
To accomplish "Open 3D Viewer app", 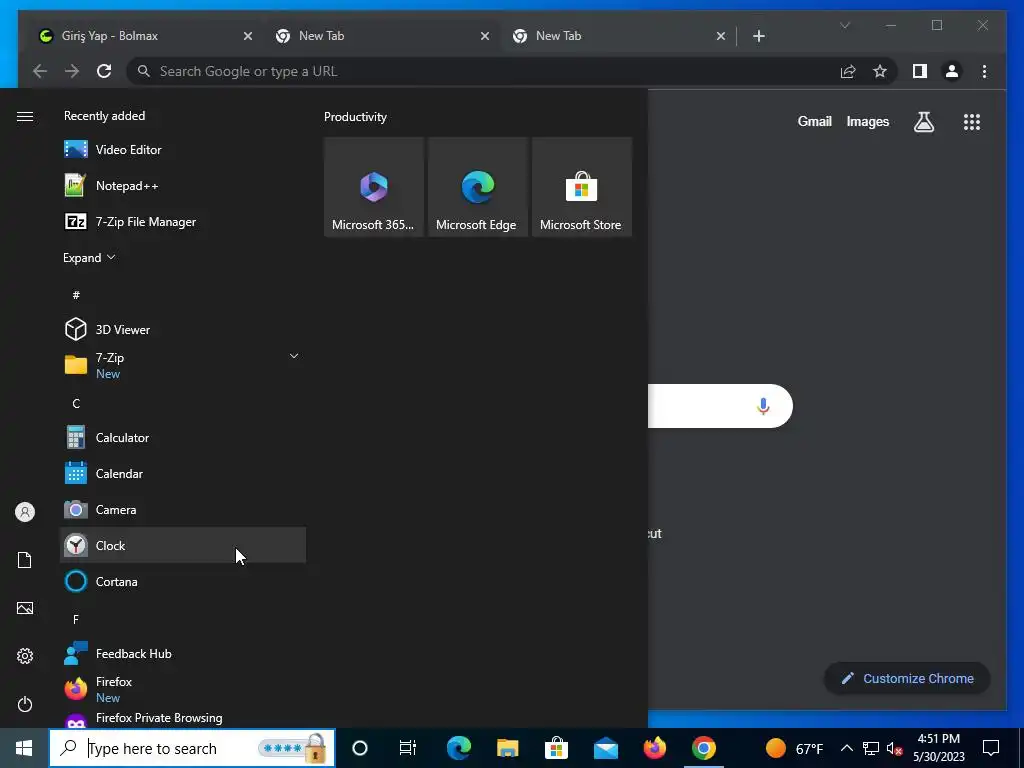I will coord(183,329).
